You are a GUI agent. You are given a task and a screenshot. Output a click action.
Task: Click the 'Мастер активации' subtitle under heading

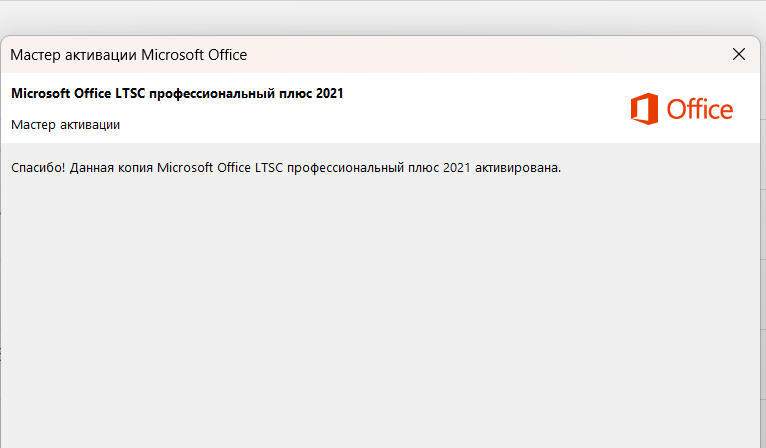pyautogui.click(x=66, y=125)
